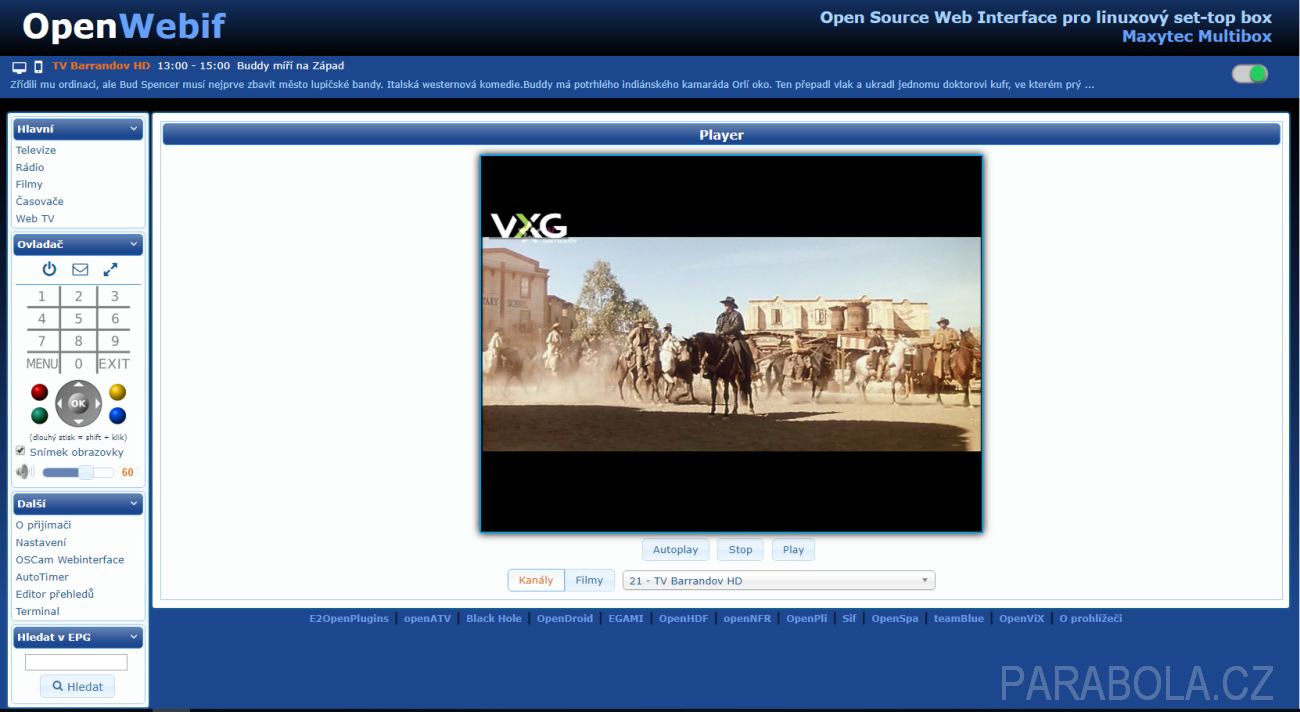Image resolution: width=1300 pixels, height=712 pixels.
Task: Open the send message envelope icon
Action: click(80, 269)
